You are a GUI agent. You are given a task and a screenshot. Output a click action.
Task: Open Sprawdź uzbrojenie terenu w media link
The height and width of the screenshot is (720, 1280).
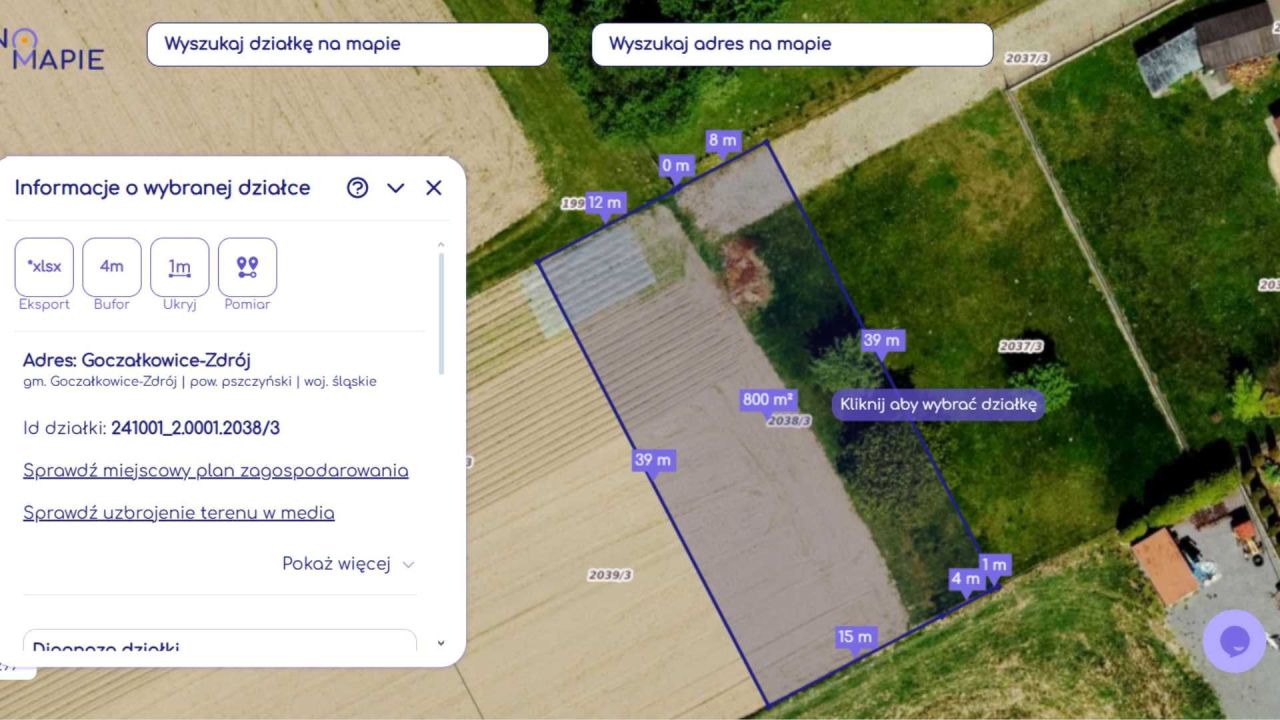[x=178, y=513]
